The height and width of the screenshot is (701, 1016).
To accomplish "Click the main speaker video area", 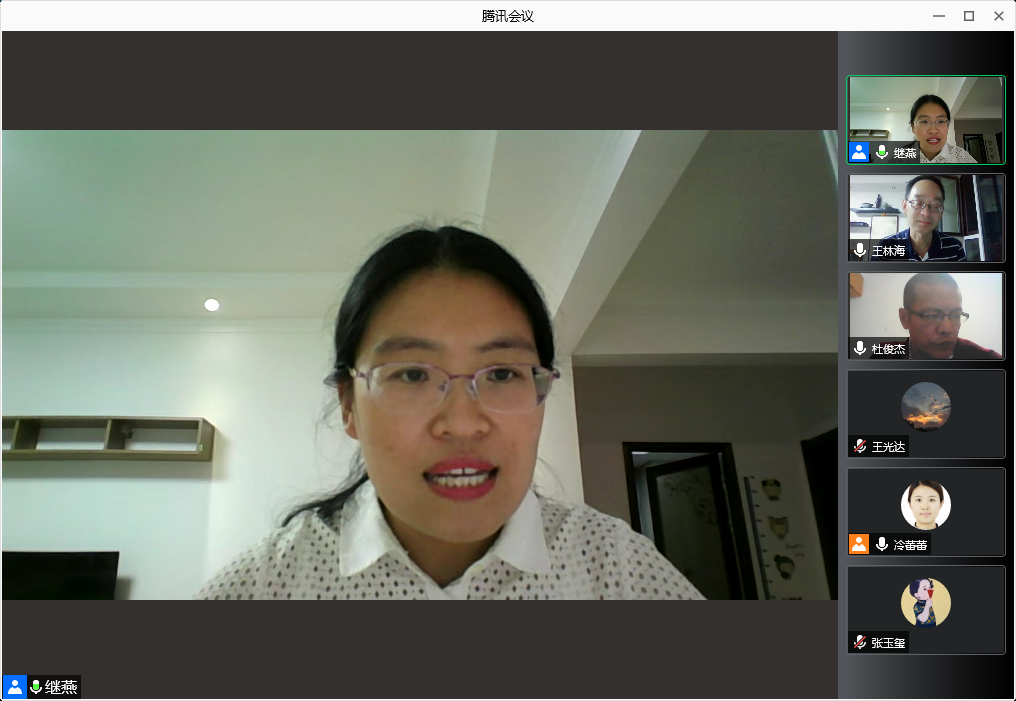I will [x=420, y=365].
